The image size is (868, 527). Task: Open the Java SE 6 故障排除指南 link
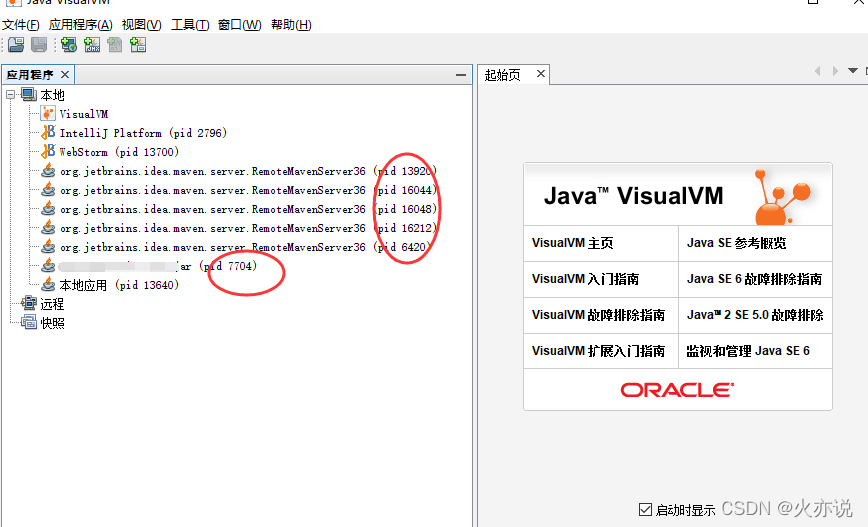pos(754,279)
